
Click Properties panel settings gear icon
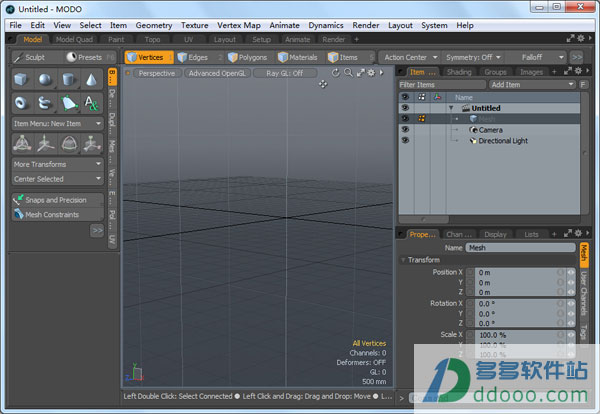[578, 233]
